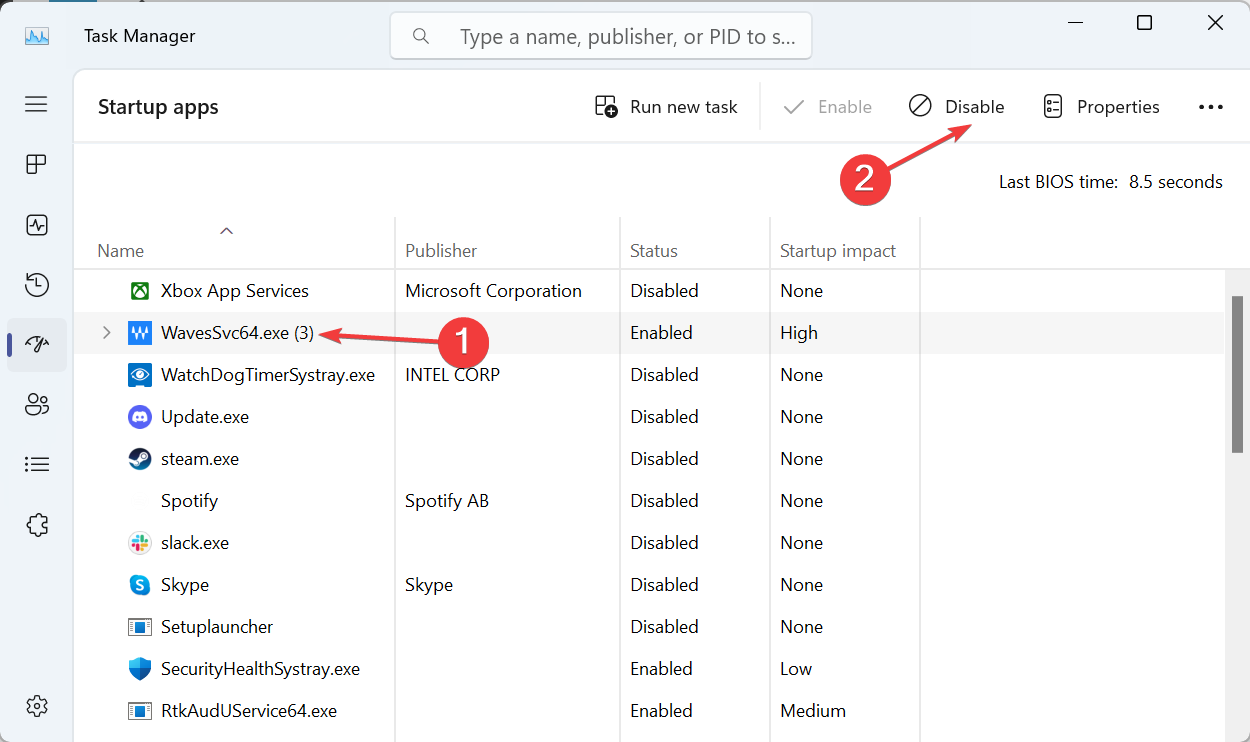Viewport: 1250px width, 742px height.
Task: Click the WatchDogTimerSystray eye icon
Action: 140,375
